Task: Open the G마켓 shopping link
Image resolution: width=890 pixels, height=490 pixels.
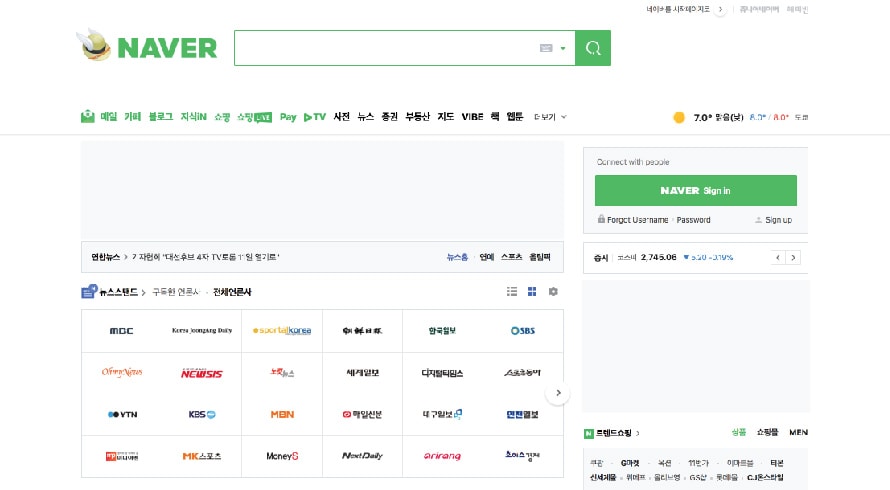Action: click(x=629, y=463)
